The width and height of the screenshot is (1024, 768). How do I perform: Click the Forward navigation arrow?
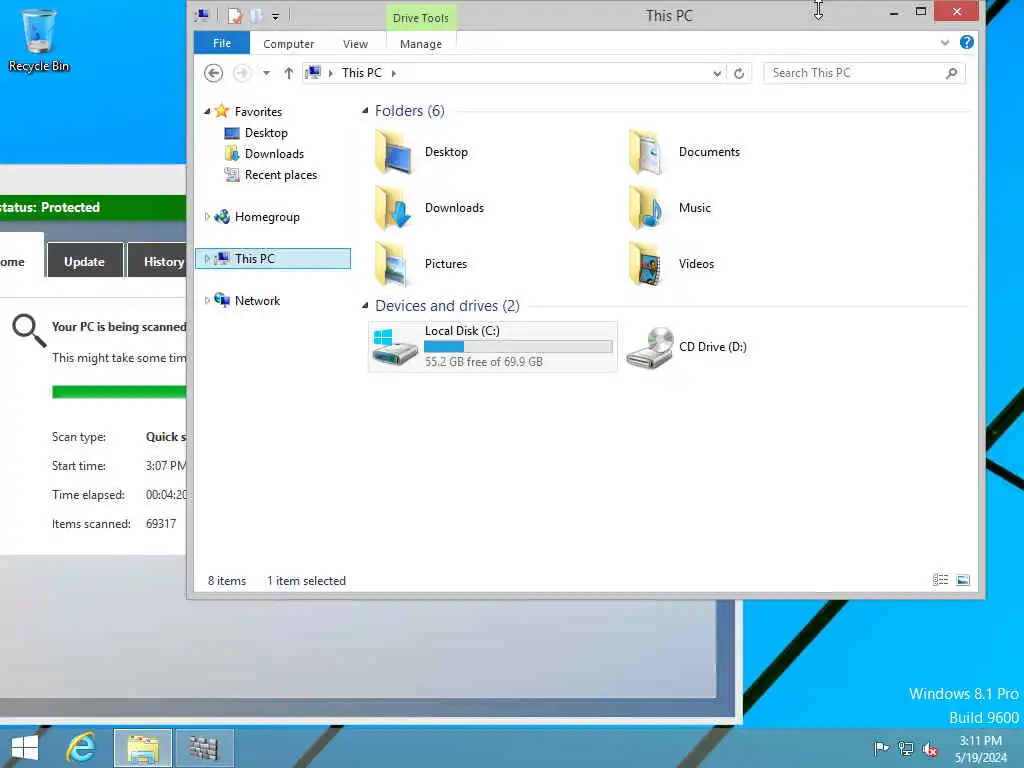click(242, 73)
